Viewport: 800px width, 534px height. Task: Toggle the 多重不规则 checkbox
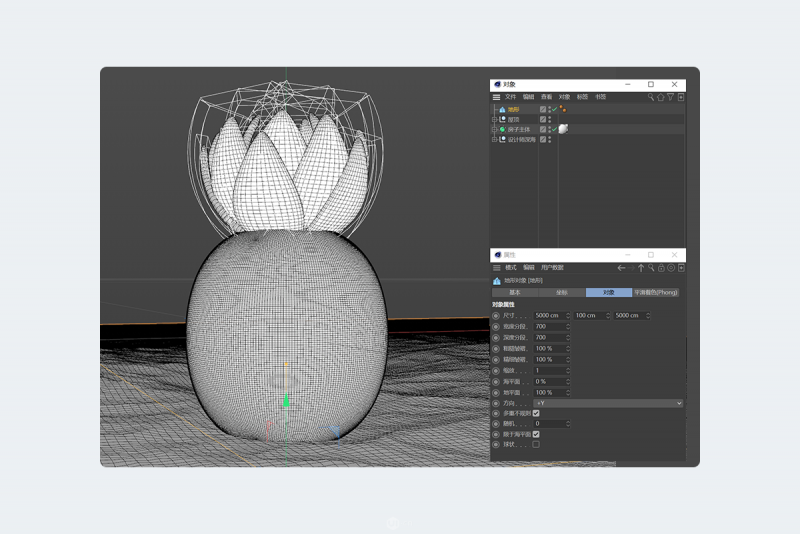click(536, 413)
